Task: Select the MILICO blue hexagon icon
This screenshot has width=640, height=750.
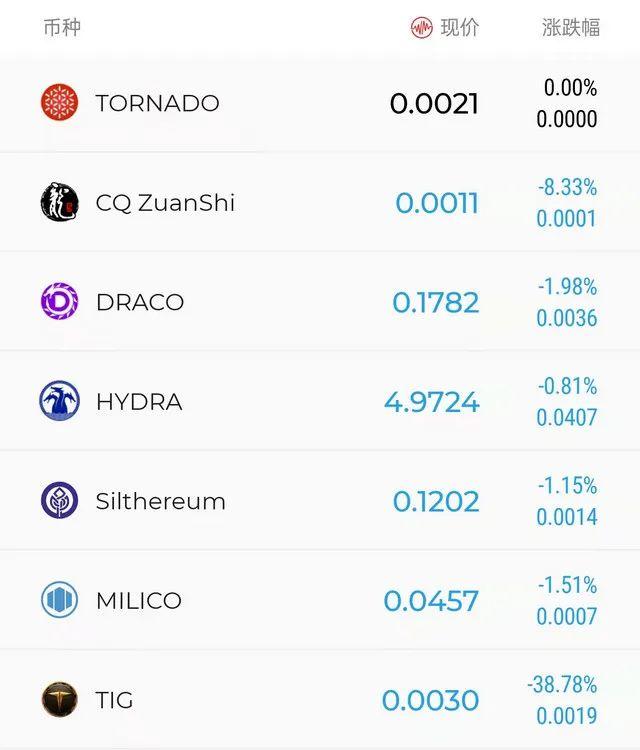Action: click(59, 600)
